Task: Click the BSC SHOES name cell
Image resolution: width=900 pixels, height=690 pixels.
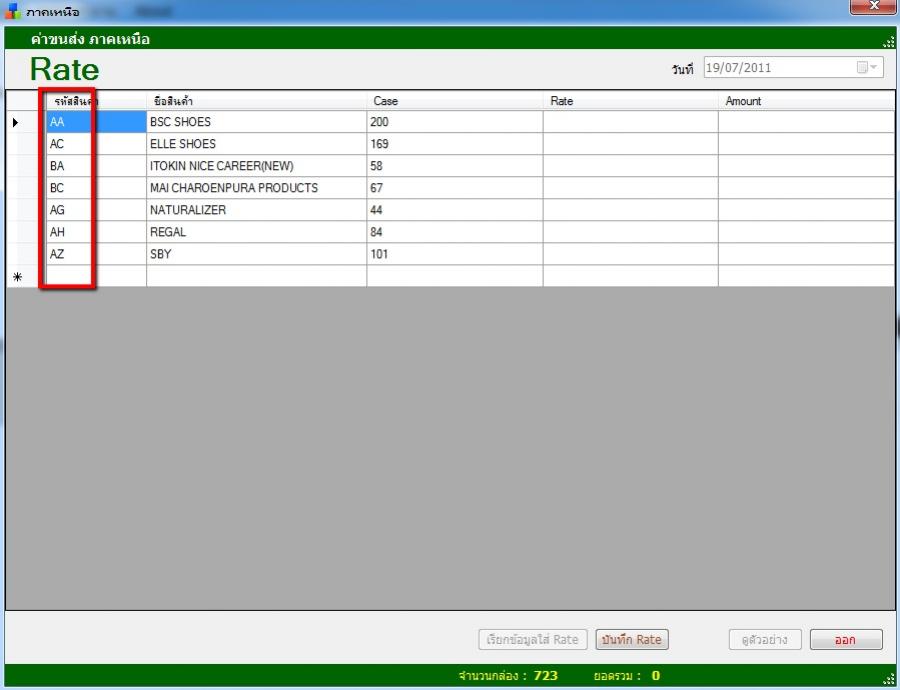Action: pos(257,122)
